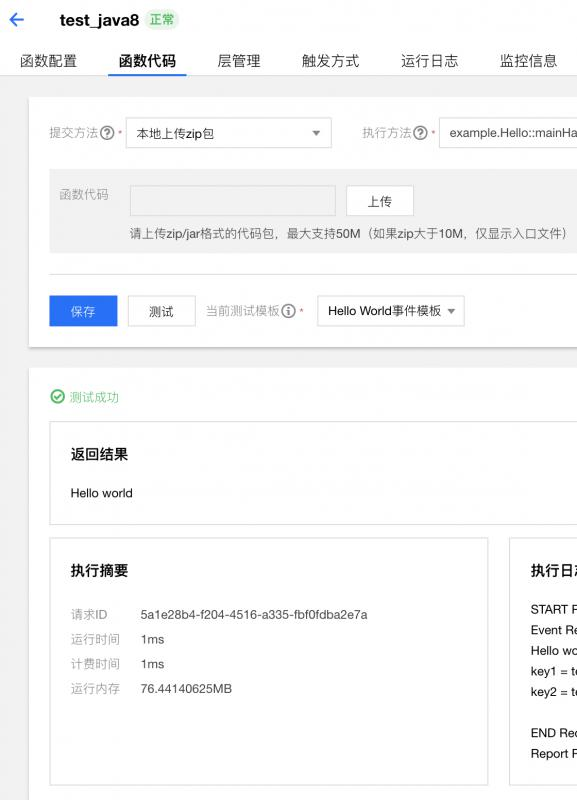
Task: Expand the Hello World事件模板 dropdown
Action: point(391,311)
